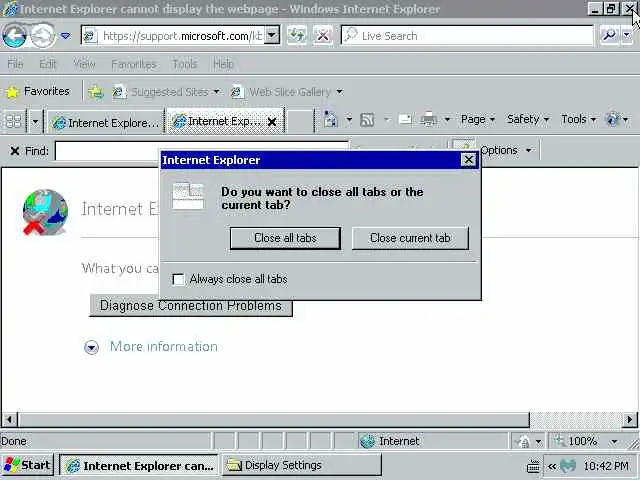Click the horizontal scrollbar right arrow
Image resolution: width=640 pixels, height=480 pixels.
[x=629, y=419]
